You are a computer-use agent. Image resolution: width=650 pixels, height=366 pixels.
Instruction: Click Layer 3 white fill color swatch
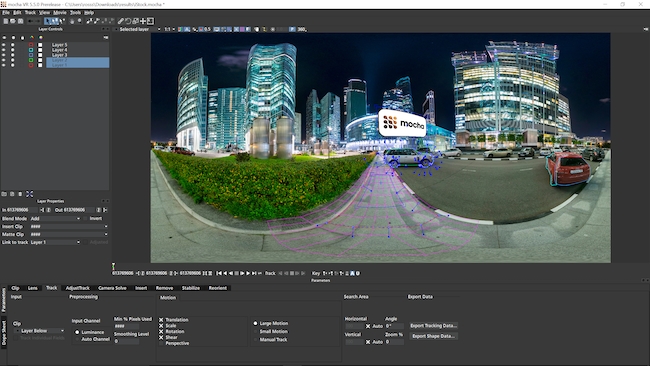click(x=40, y=55)
